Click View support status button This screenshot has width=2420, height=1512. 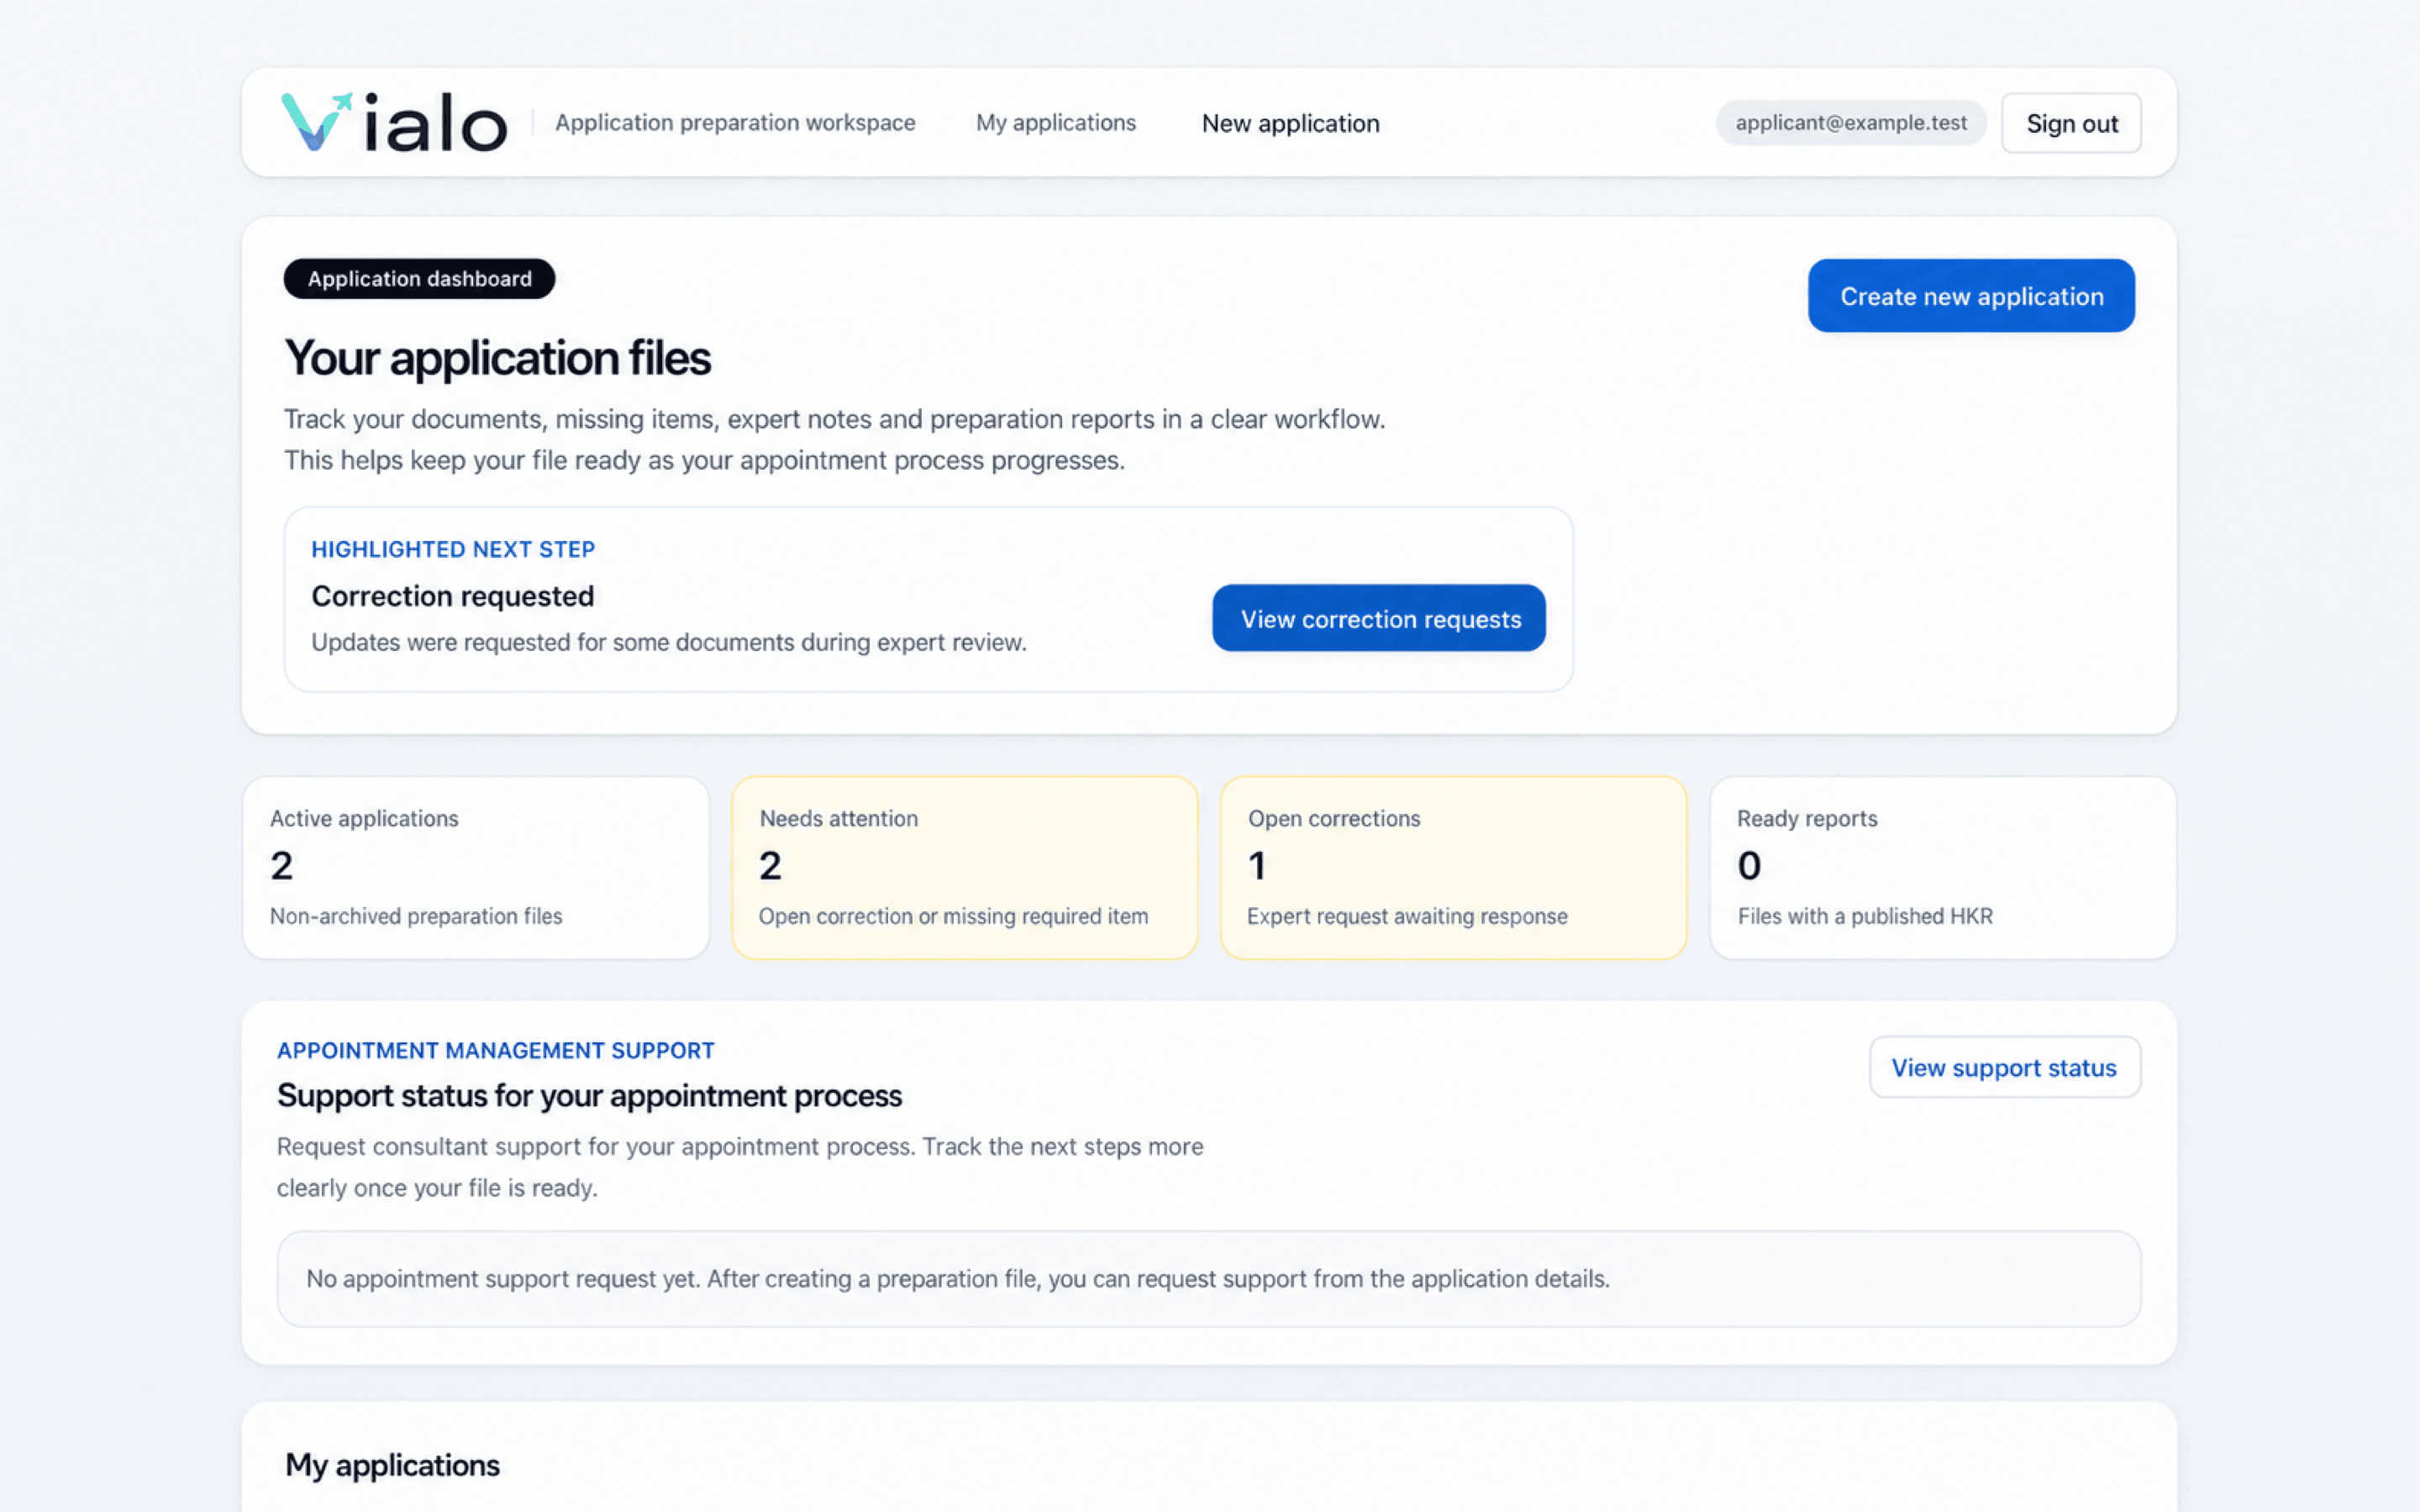pos(2004,1067)
